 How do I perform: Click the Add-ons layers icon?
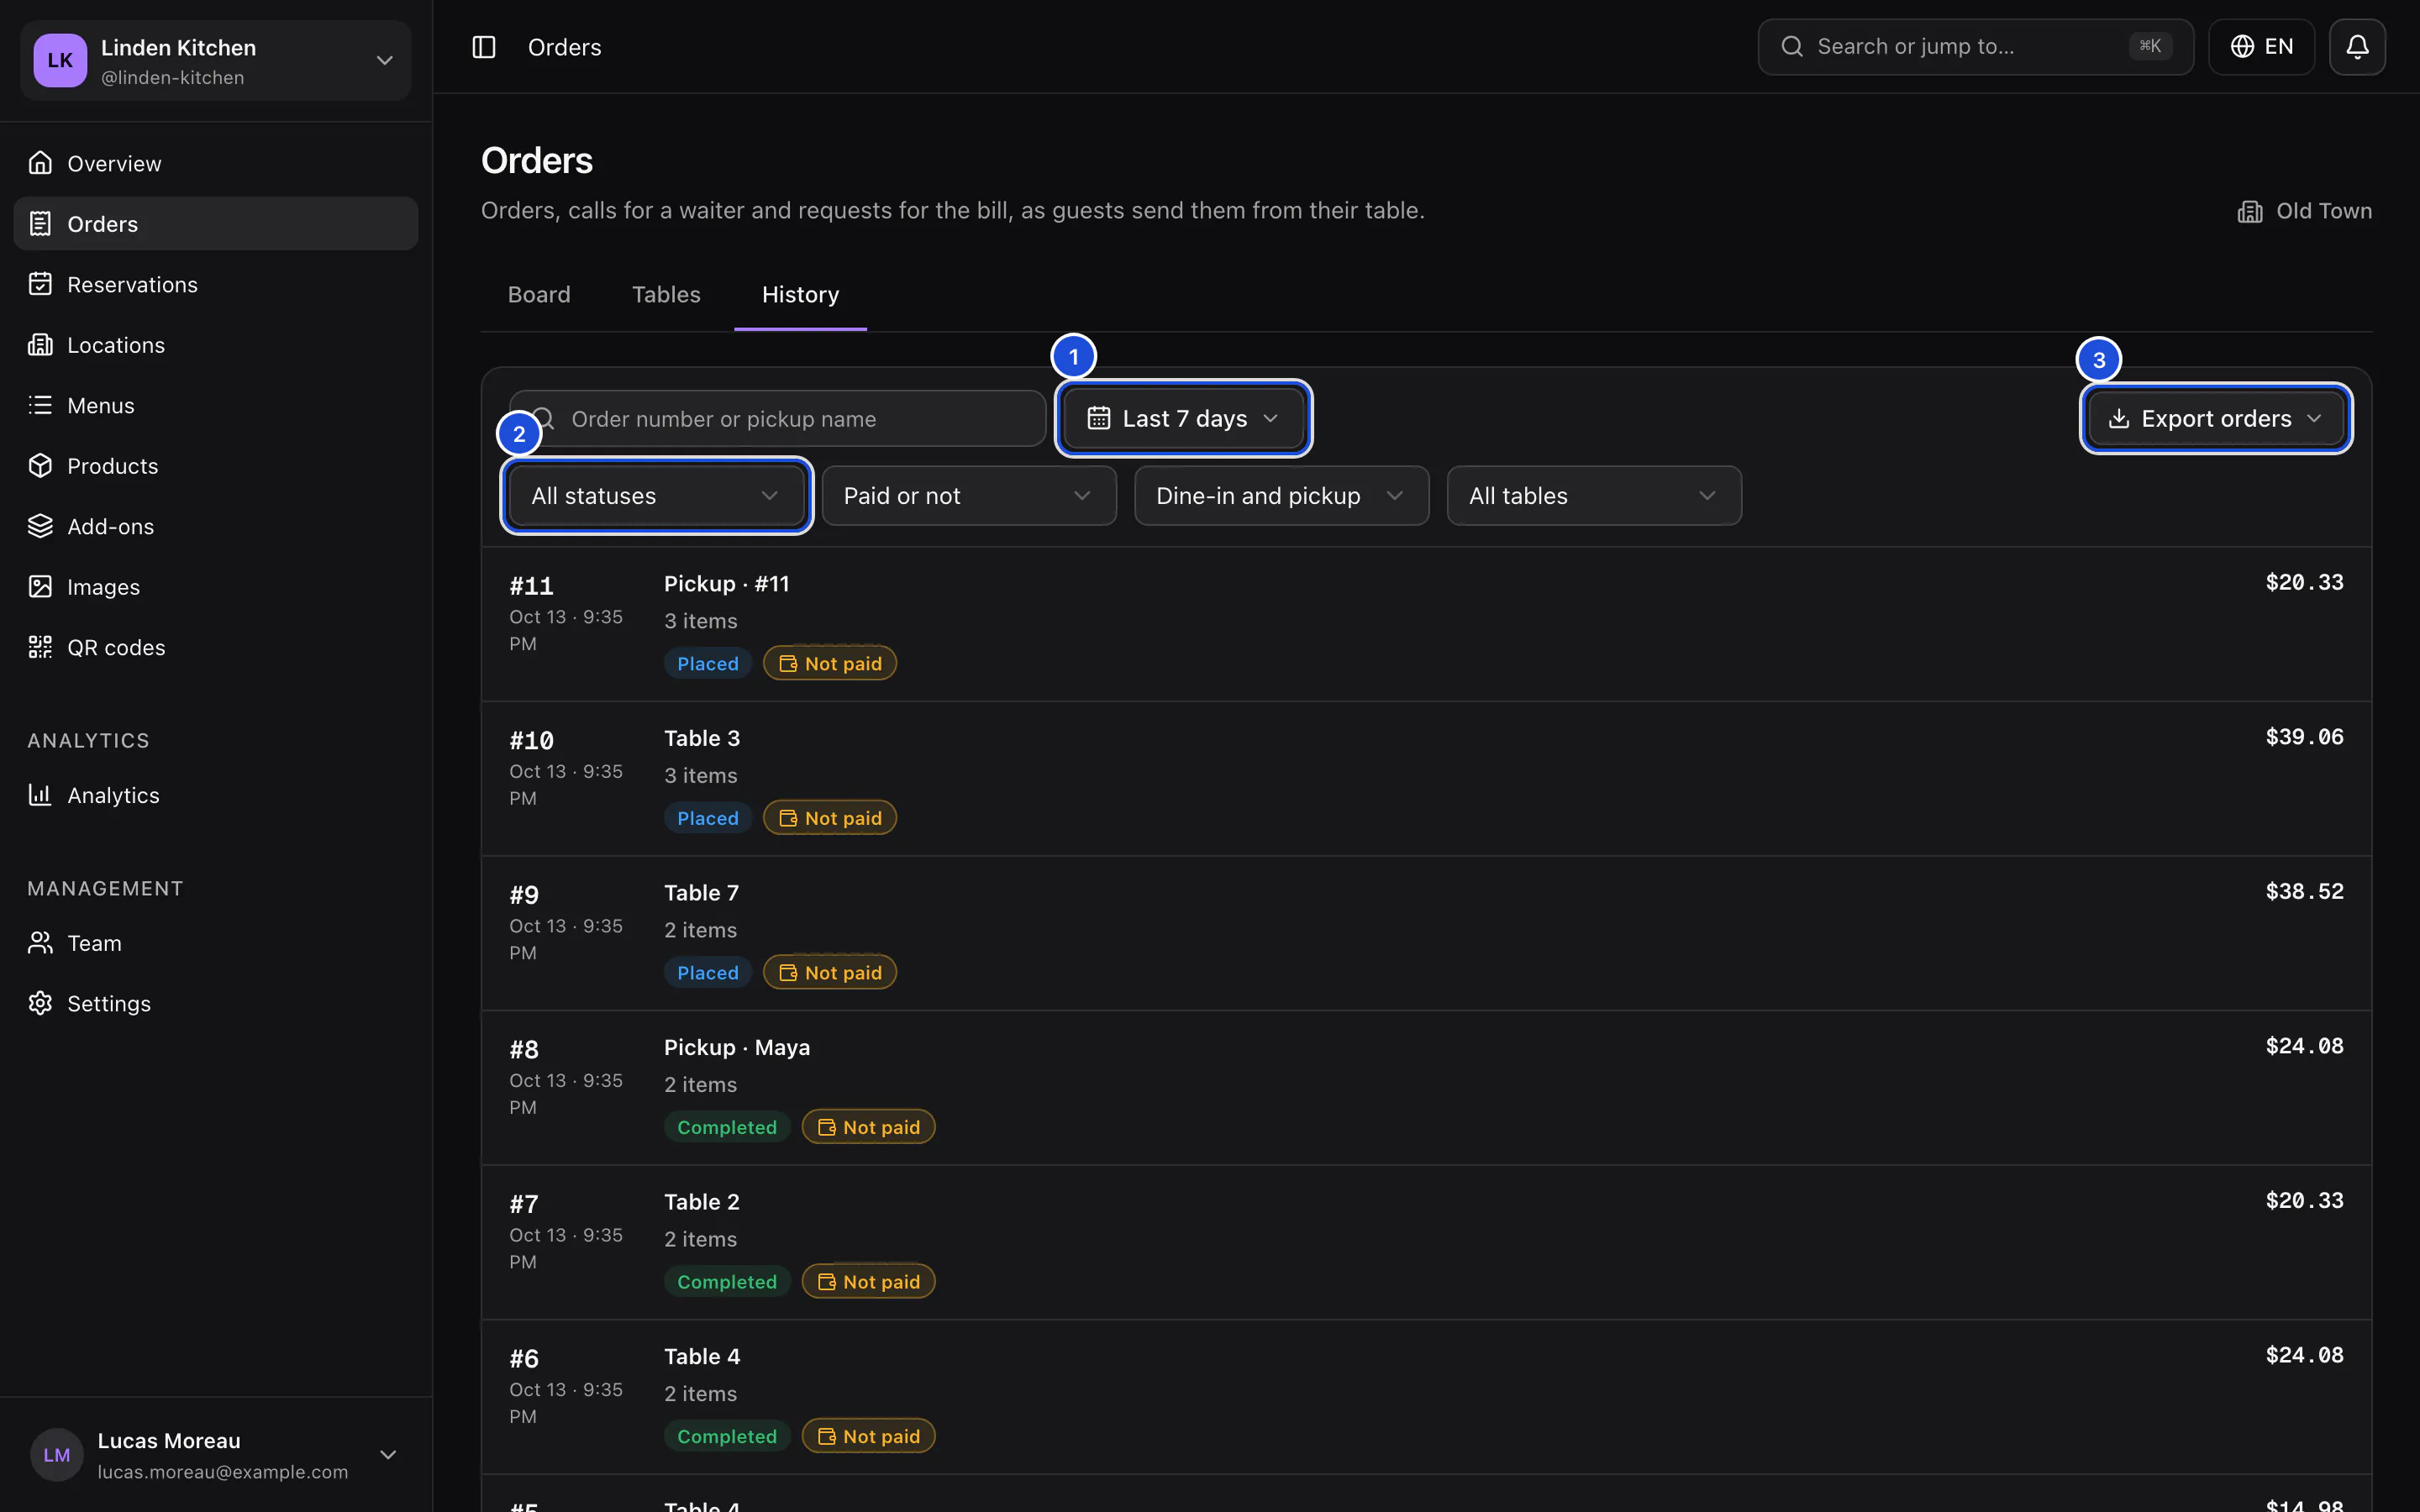point(40,526)
